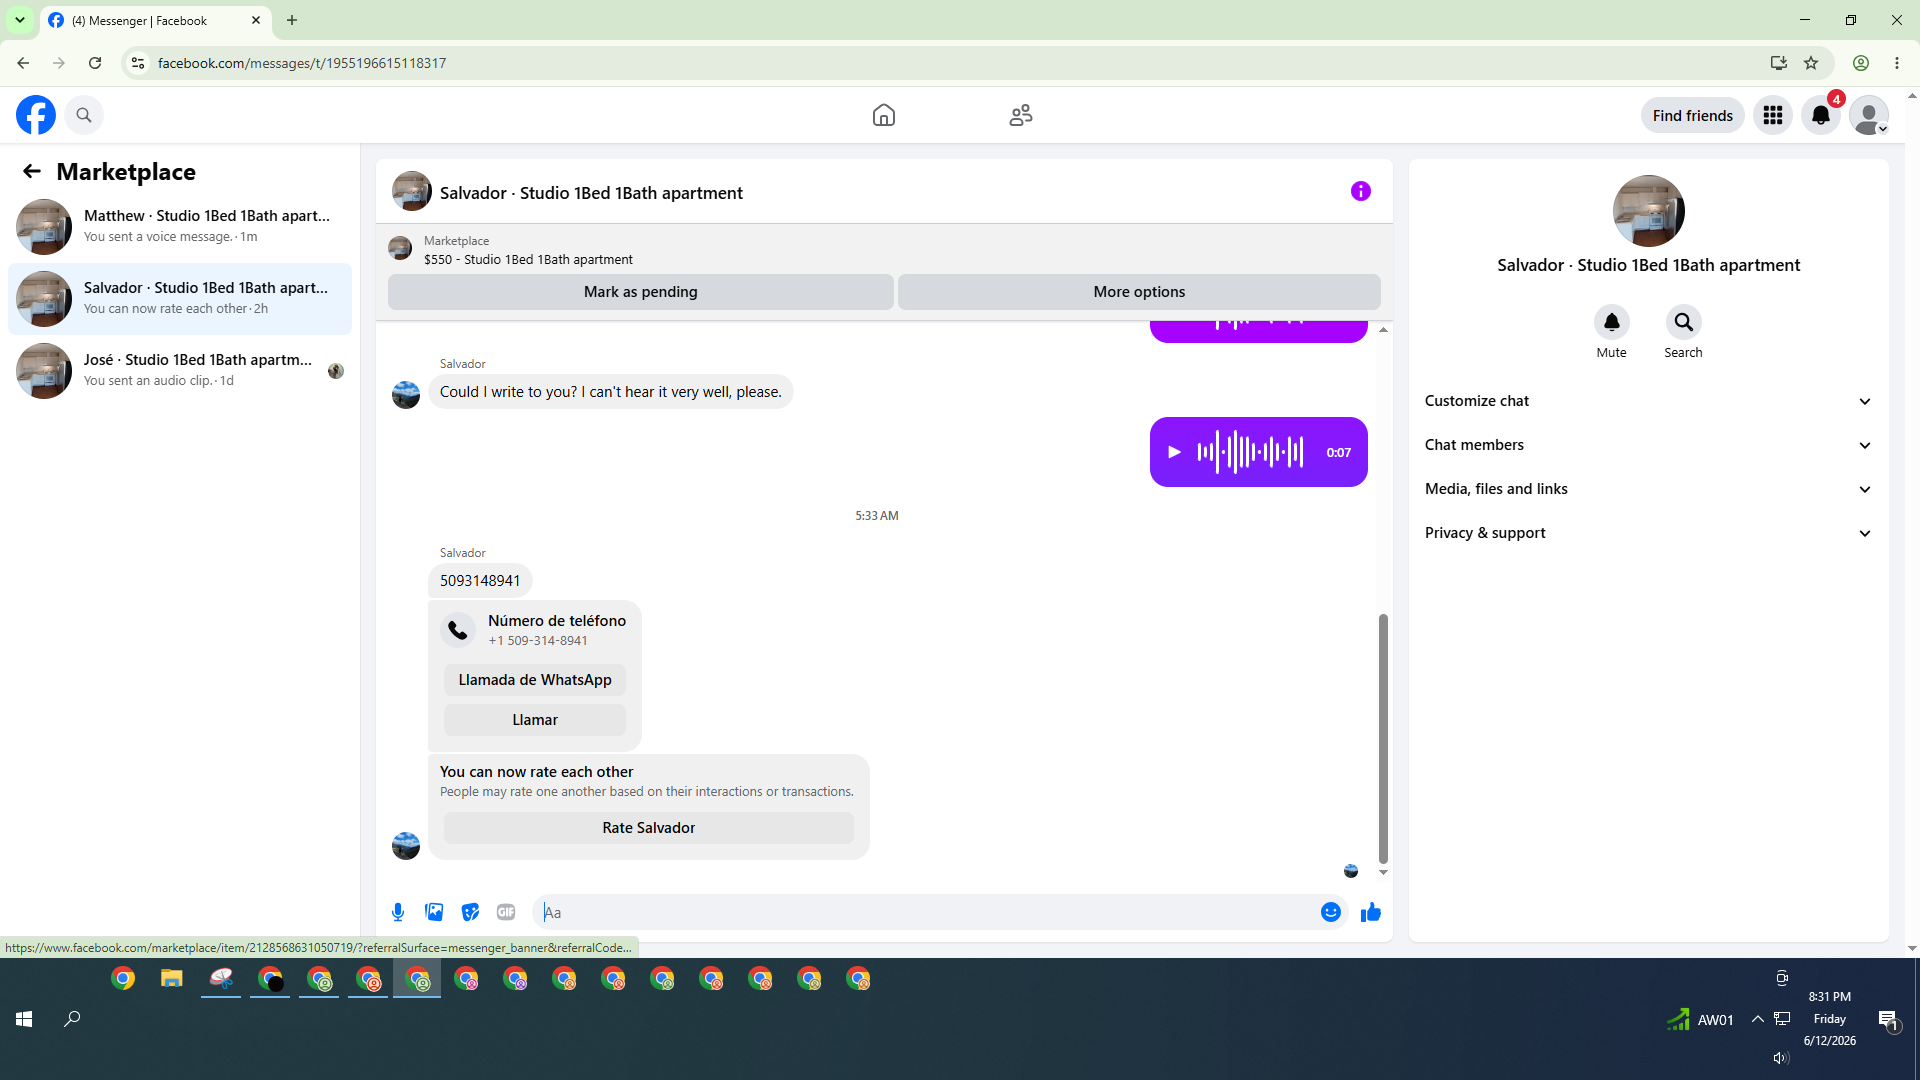
Task: Switch to Messenger | Facebook browser tab
Action: [x=156, y=20]
